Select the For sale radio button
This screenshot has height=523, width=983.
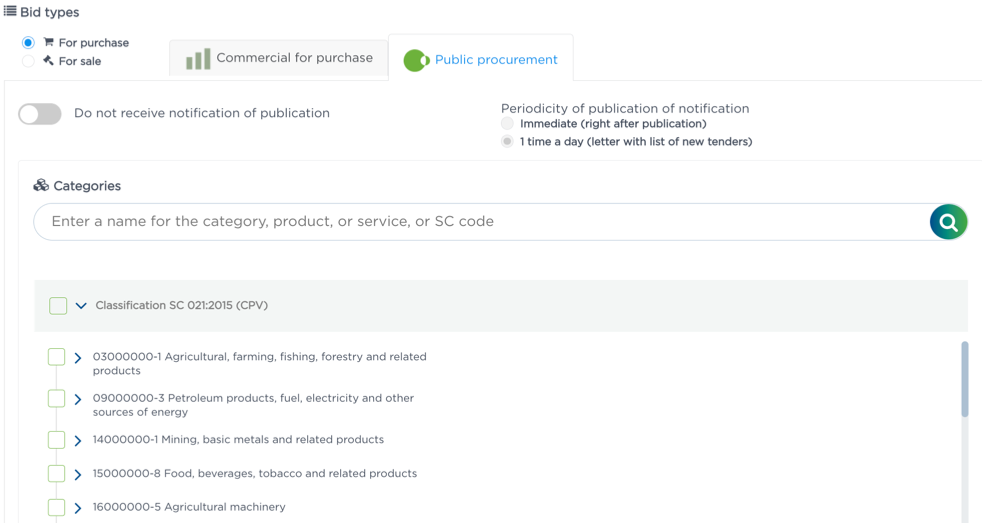28,61
